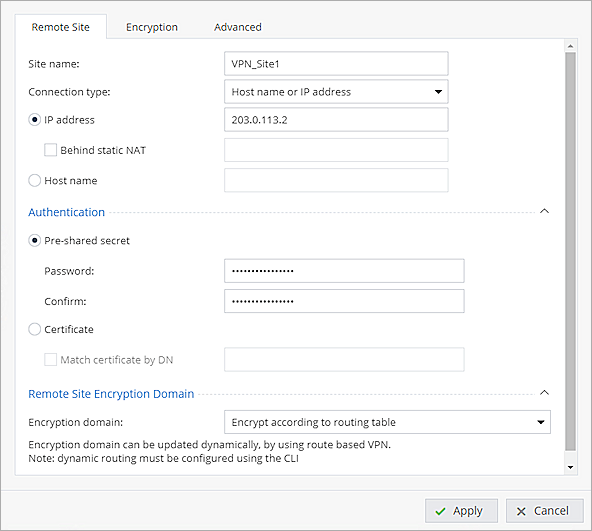Collapse the Authentication section chevron
The height and width of the screenshot is (531, 592).
click(x=544, y=211)
